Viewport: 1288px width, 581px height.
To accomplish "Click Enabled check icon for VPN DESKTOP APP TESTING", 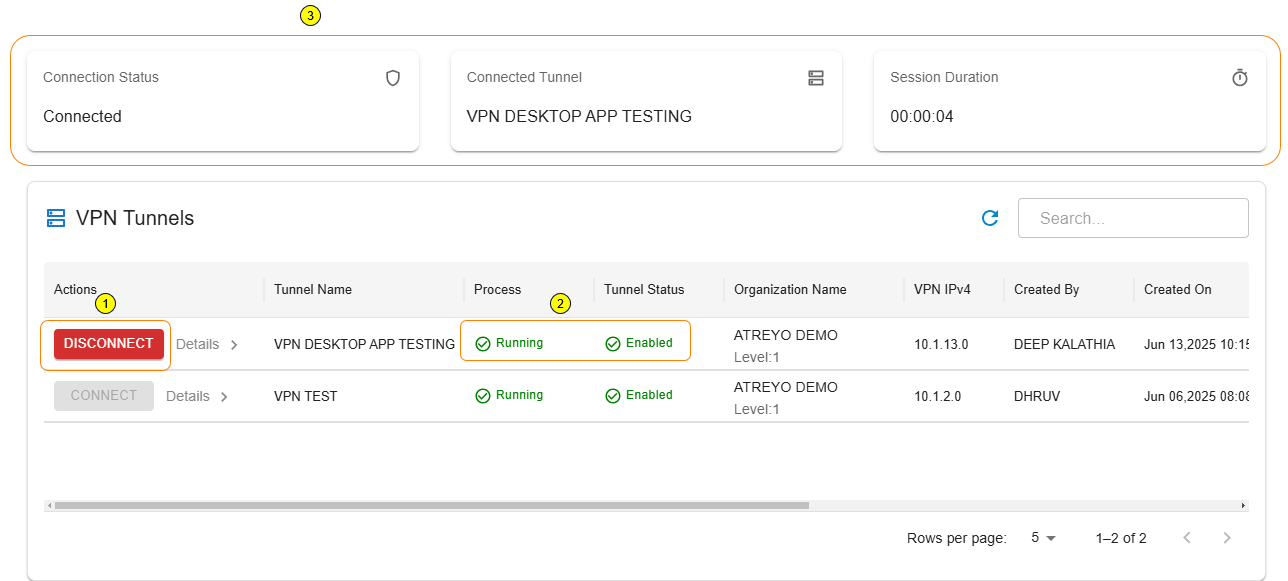I will tap(613, 344).
